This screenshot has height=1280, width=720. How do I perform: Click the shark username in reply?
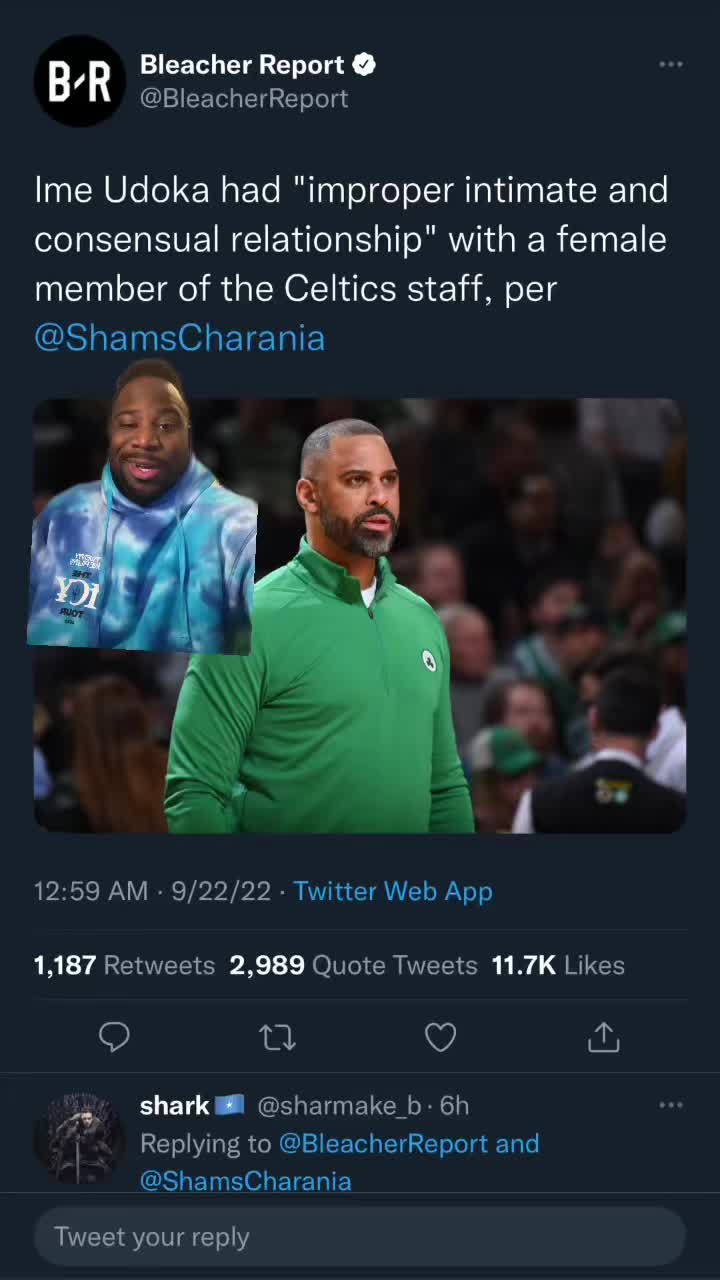[174, 1105]
